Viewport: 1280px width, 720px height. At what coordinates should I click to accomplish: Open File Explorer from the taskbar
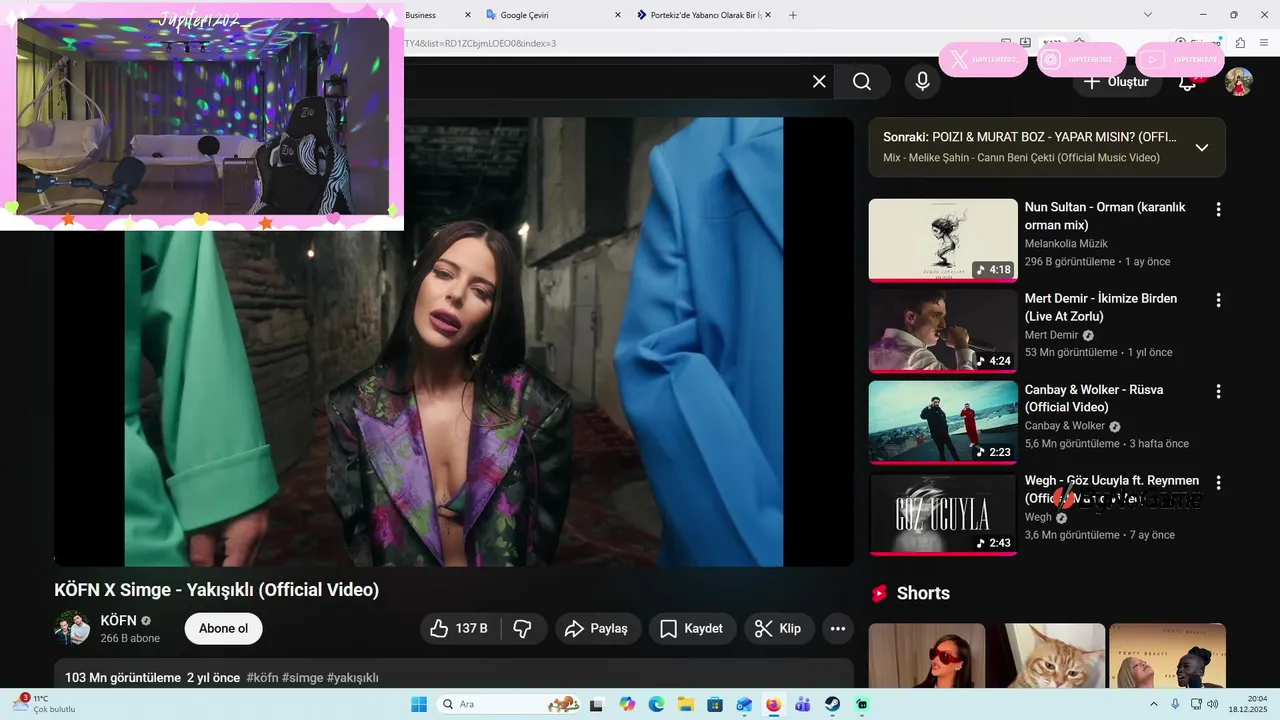click(x=685, y=704)
